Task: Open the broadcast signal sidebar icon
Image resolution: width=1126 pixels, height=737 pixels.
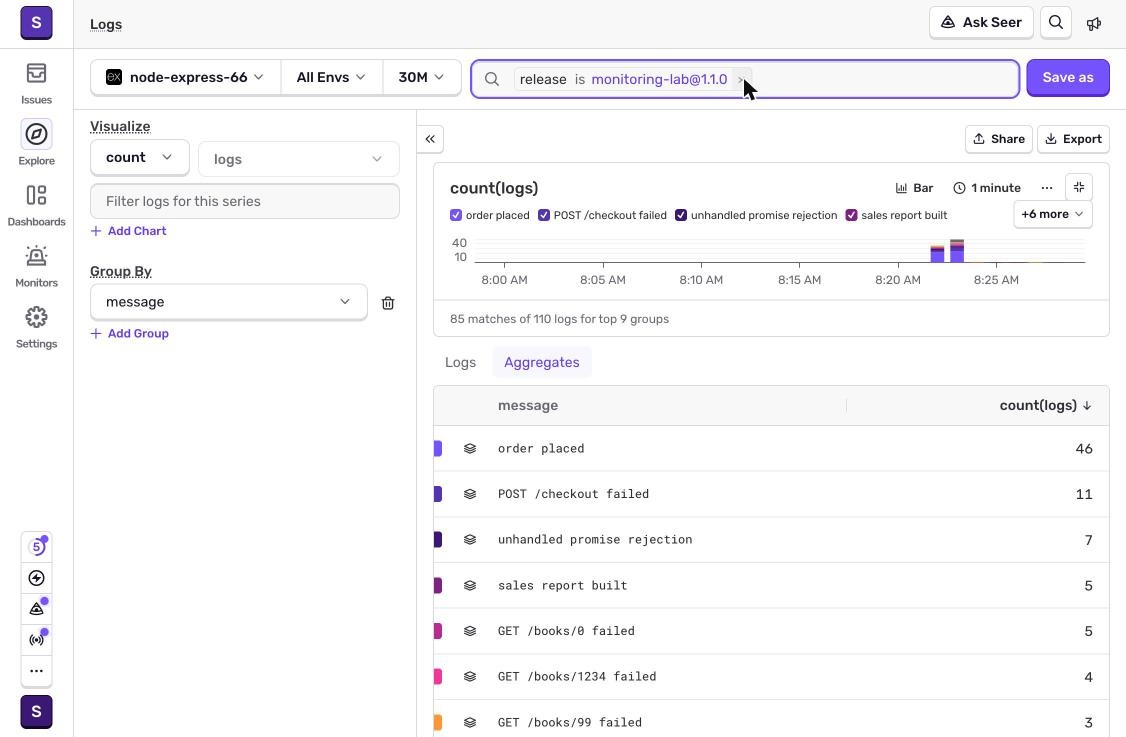Action: [x=37, y=639]
